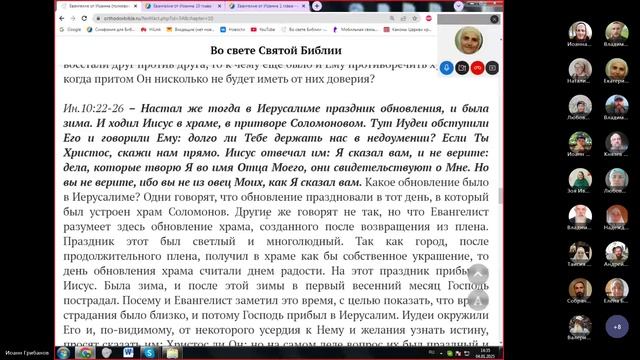Viewport: 640px width, 360px height.
Task: Switch to the third browser tab
Action: 268,6
